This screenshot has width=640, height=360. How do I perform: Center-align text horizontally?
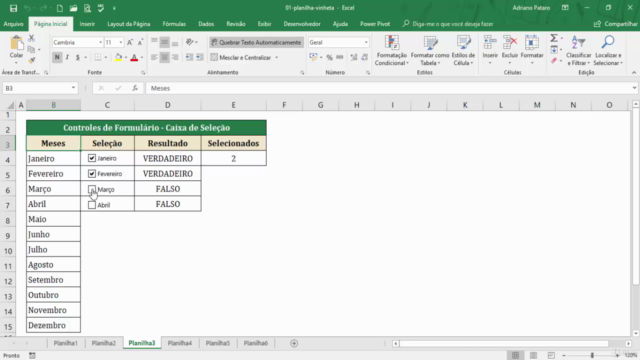coord(164,58)
